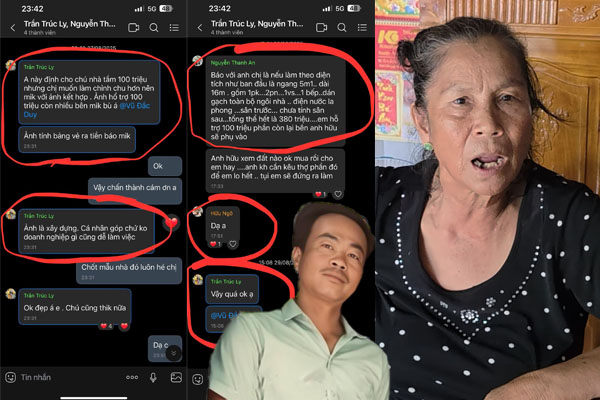Screen dimensions: 600x400
Task: Tap heart reaction on 'Anh là xây dựng' message
Action: click(171, 221)
